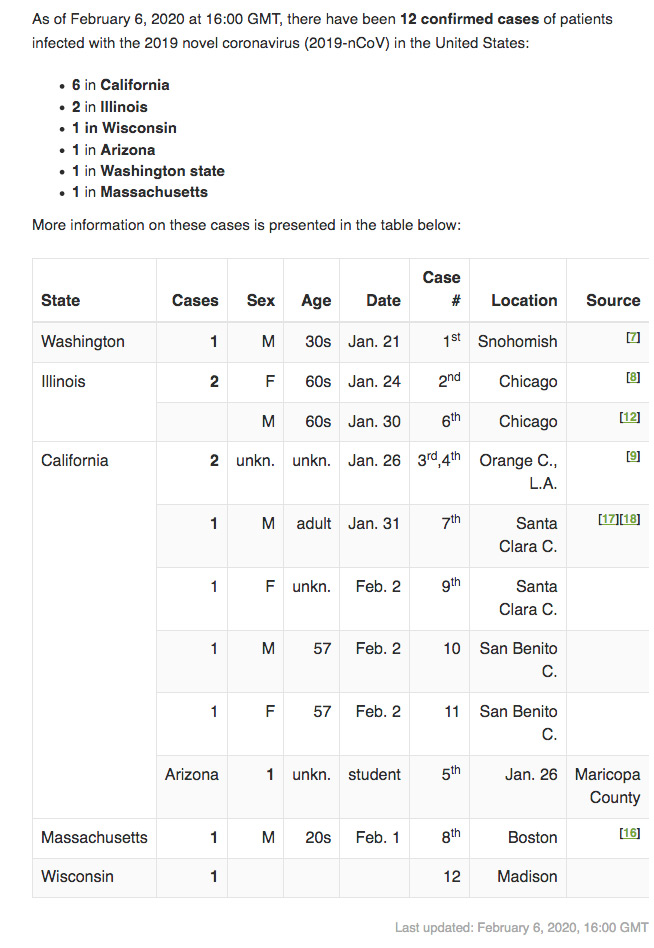Open source reference link [17]
654x948 pixels.
pyautogui.click(x=608, y=519)
